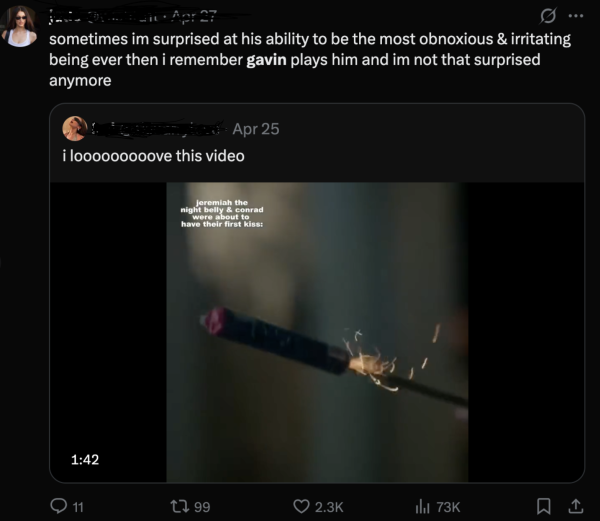Click the share upload icon
The height and width of the screenshot is (521, 600).
pos(575,506)
